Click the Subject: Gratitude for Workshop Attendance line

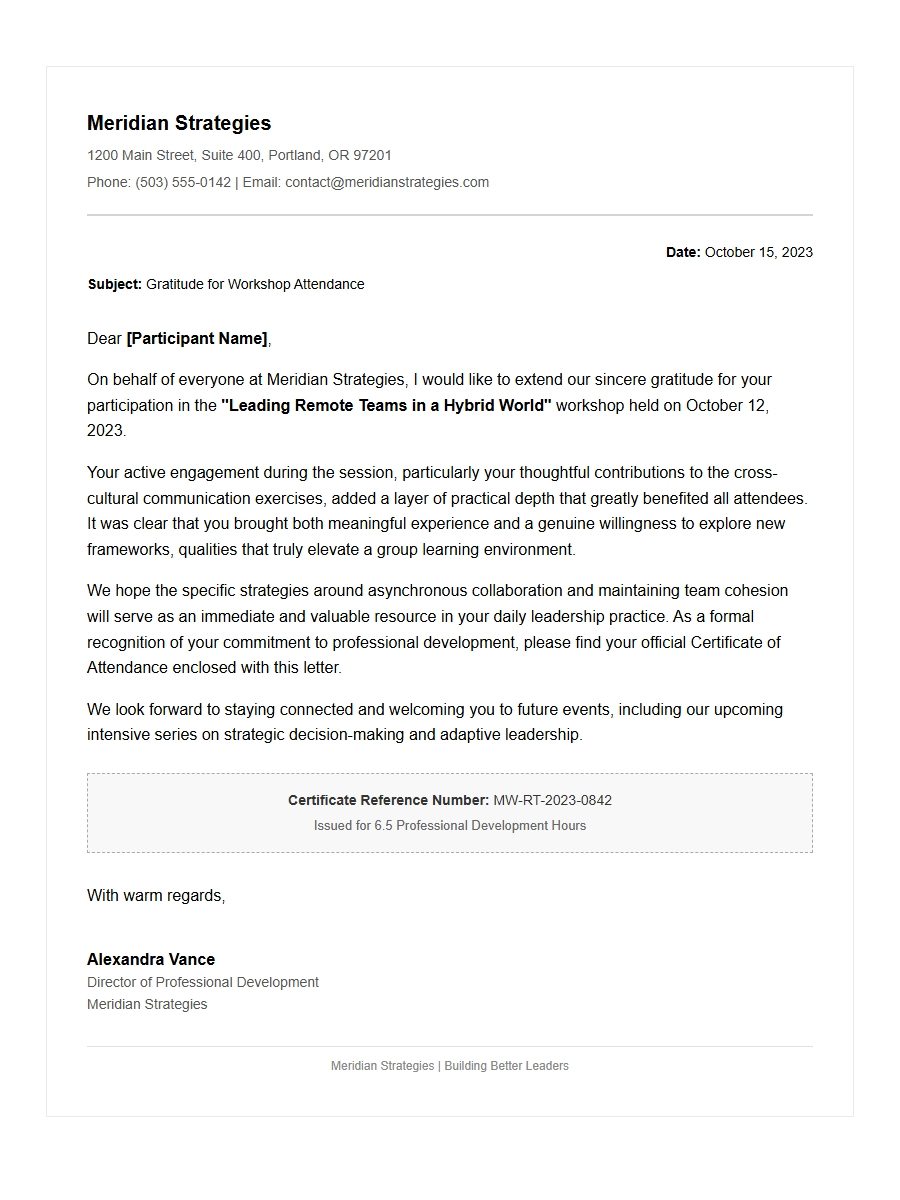(226, 284)
